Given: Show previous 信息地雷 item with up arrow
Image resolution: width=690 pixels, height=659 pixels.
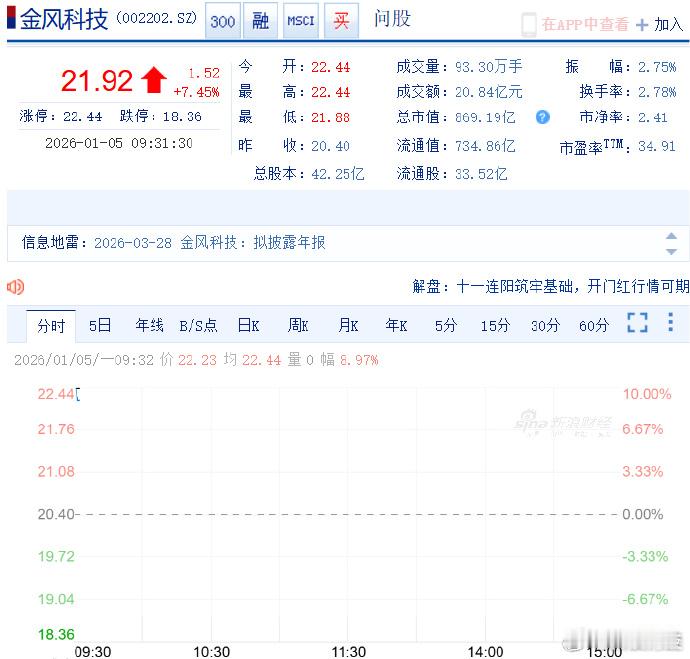Looking at the screenshot, I should [671, 236].
